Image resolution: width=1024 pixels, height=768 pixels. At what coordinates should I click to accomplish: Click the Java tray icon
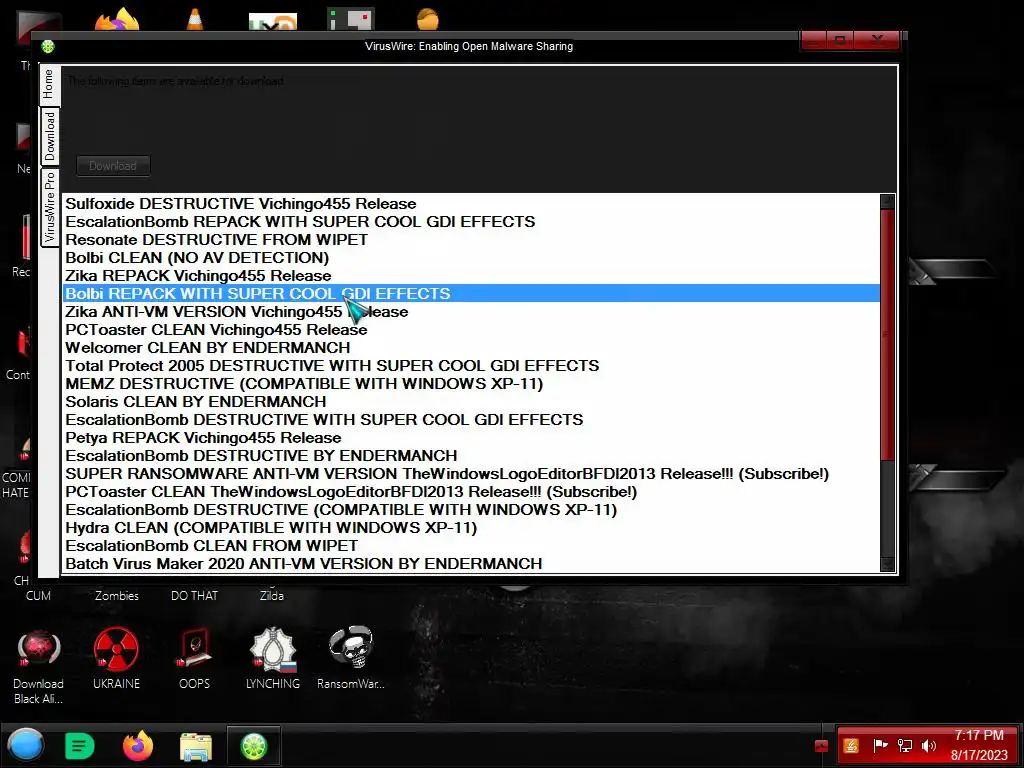pos(851,746)
